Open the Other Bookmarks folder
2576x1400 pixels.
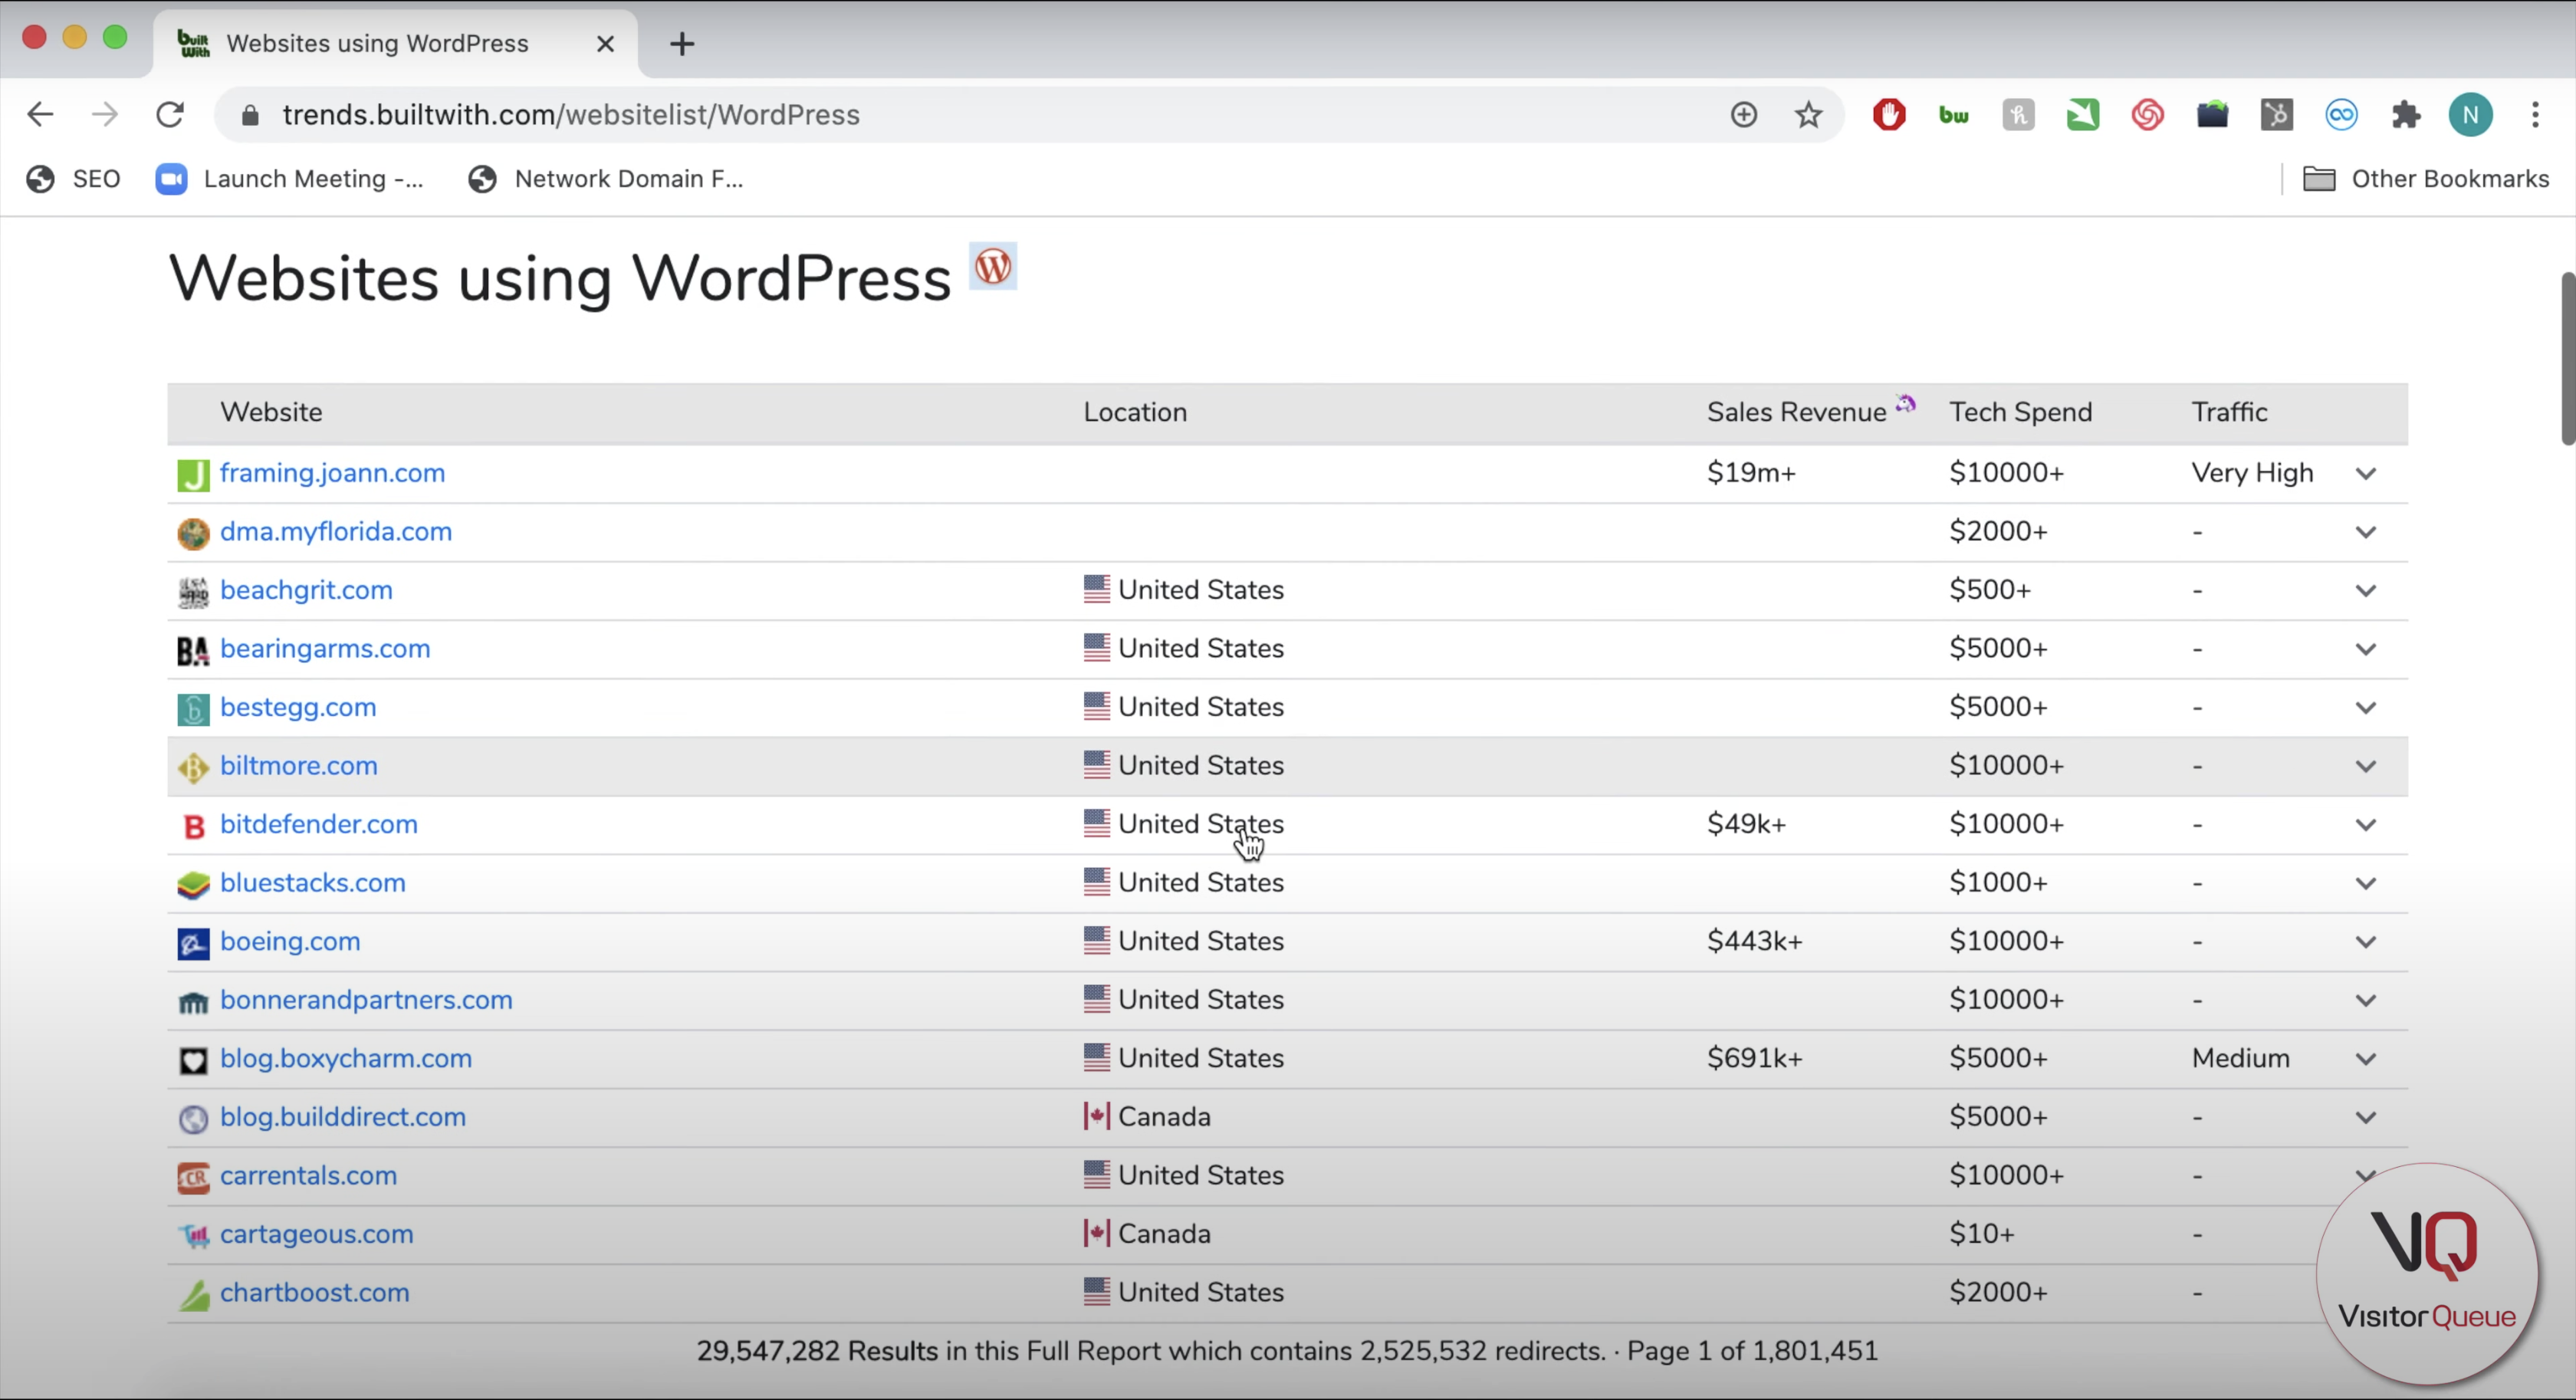coord(2426,179)
